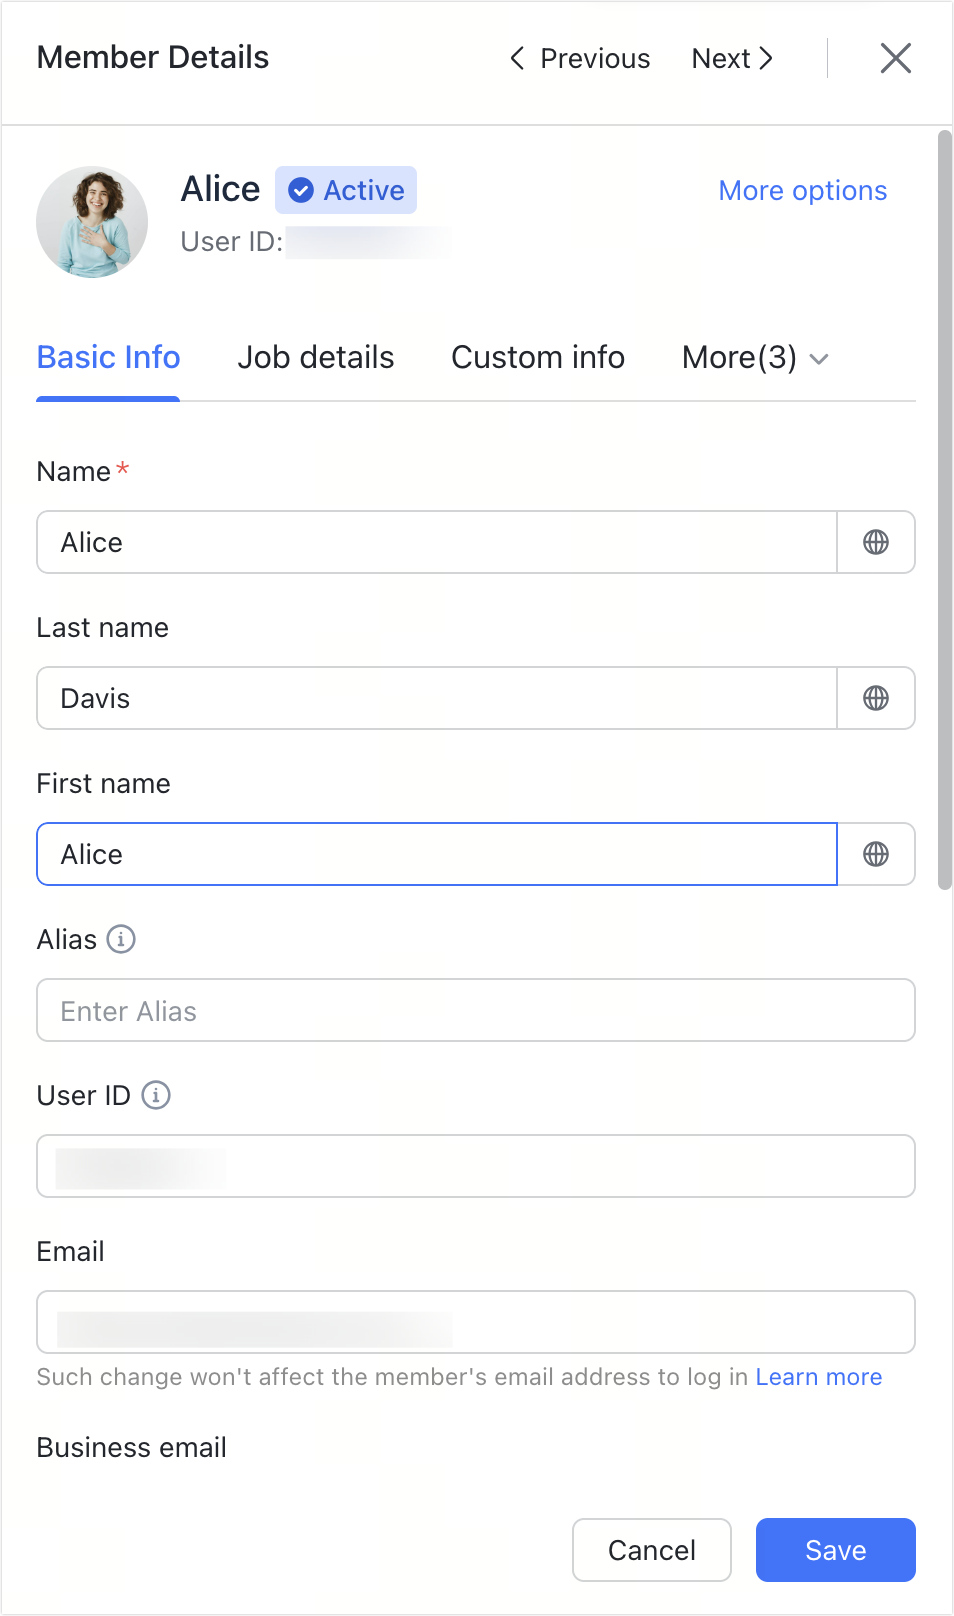Click the globe icon beside the Name field
This screenshot has height=1616, width=954.
click(876, 542)
